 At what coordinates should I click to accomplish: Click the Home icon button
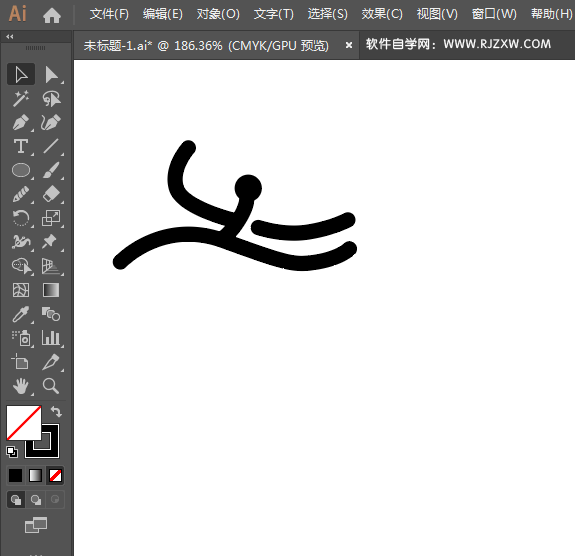[x=52, y=15]
